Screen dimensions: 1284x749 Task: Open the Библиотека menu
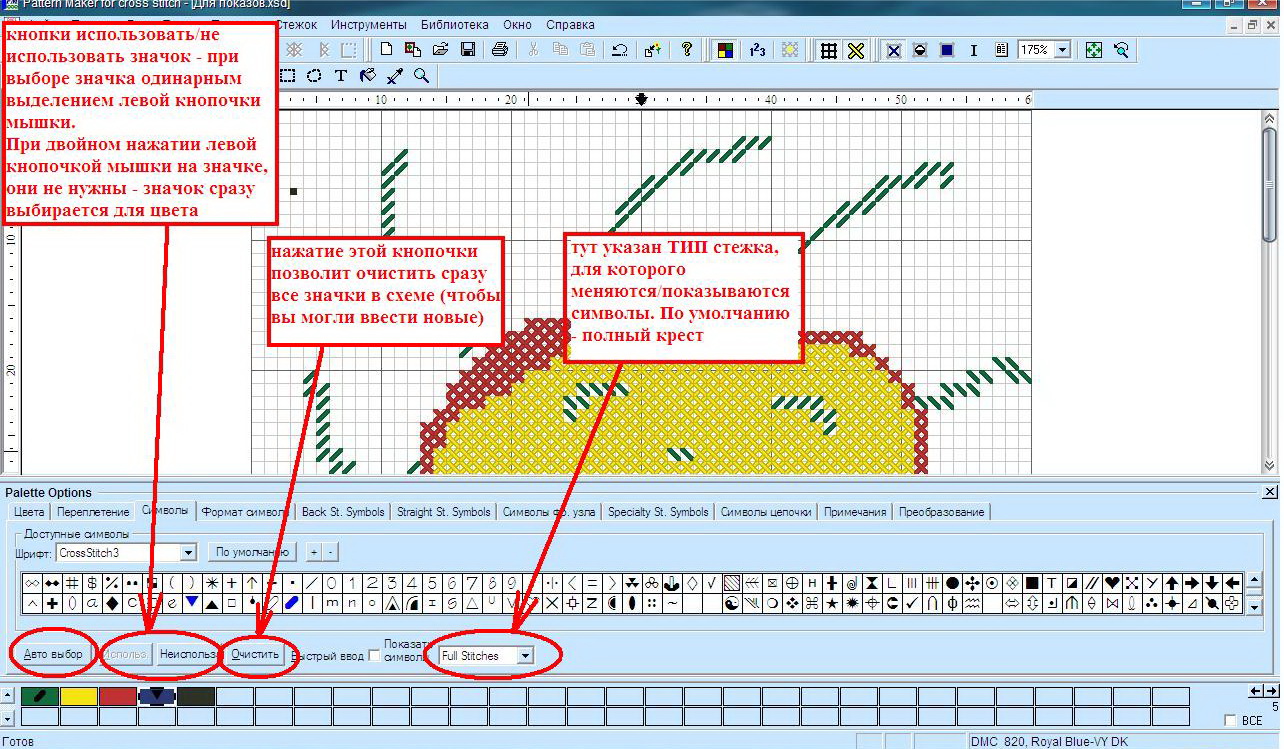(x=454, y=24)
